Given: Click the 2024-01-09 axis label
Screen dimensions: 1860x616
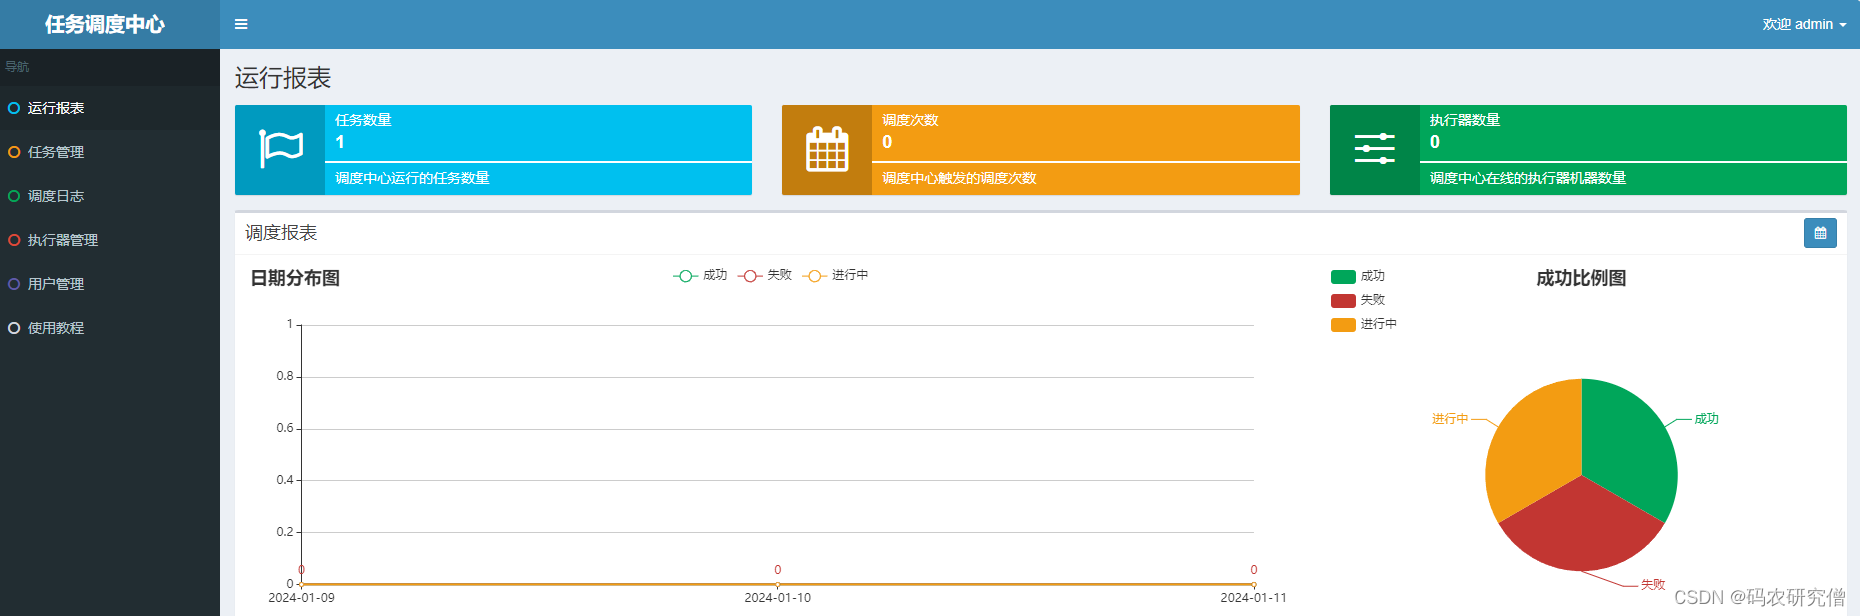Looking at the screenshot, I should [301, 598].
